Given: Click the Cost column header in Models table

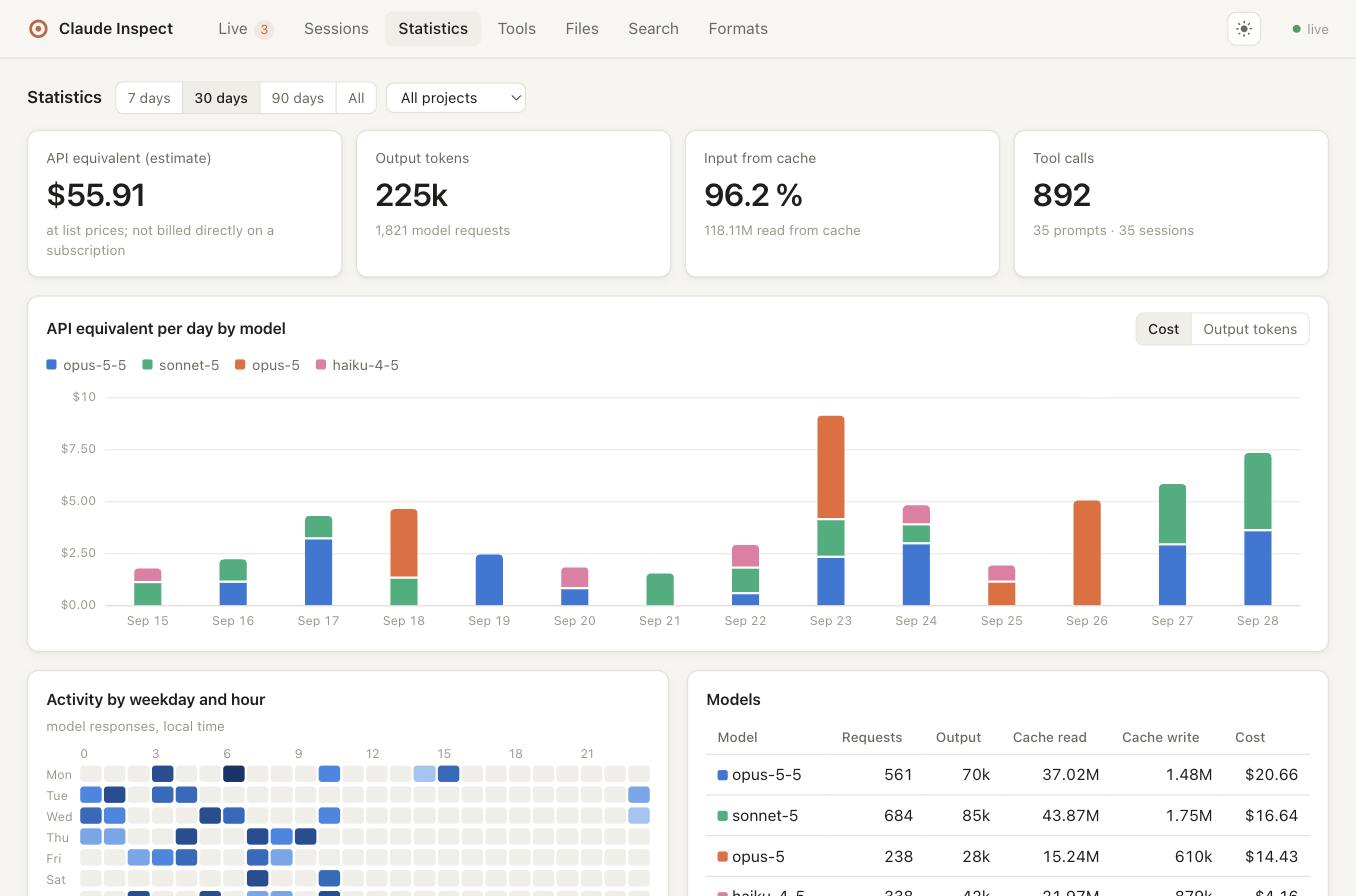Looking at the screenshot, I should tap(1250, 737).
